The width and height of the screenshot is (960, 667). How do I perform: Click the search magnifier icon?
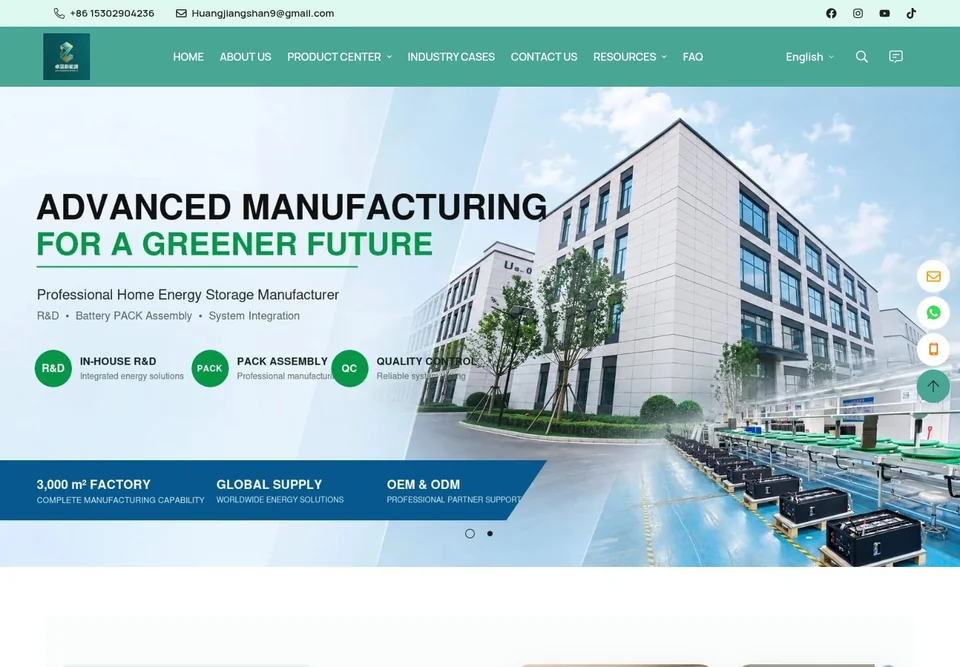pos(861,57)
